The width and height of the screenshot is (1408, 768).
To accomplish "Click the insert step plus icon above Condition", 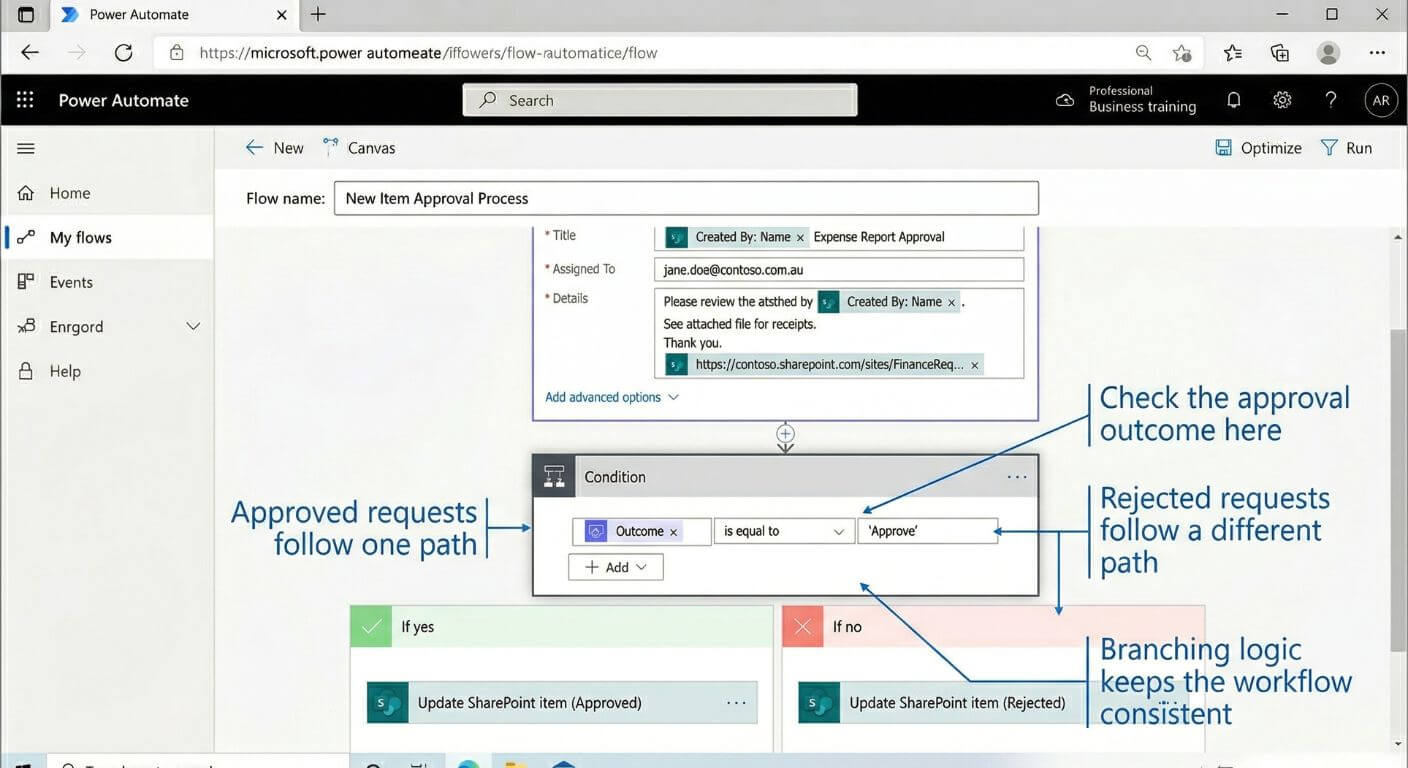I will [786, 434].
